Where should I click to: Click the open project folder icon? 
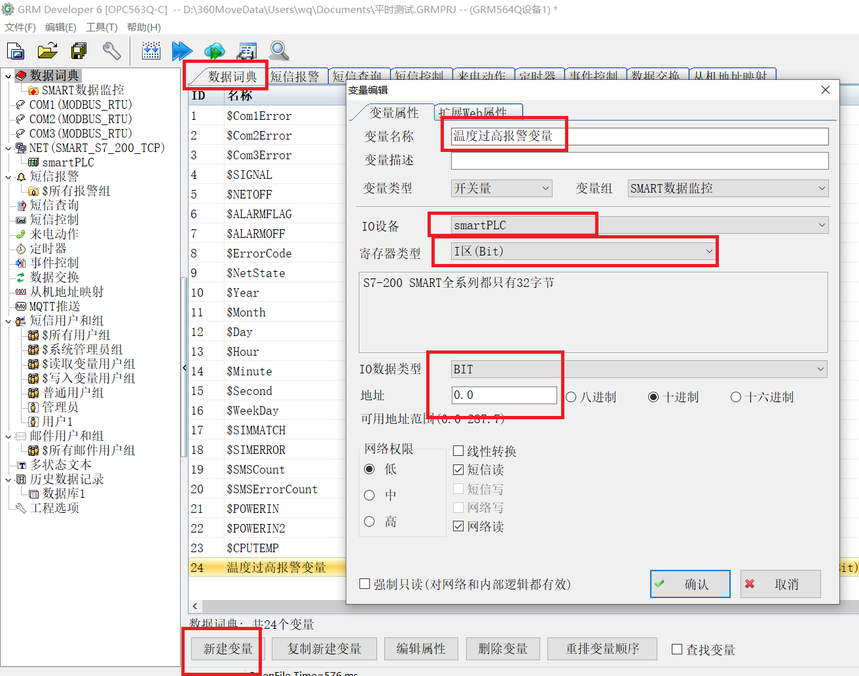(47, 51)
